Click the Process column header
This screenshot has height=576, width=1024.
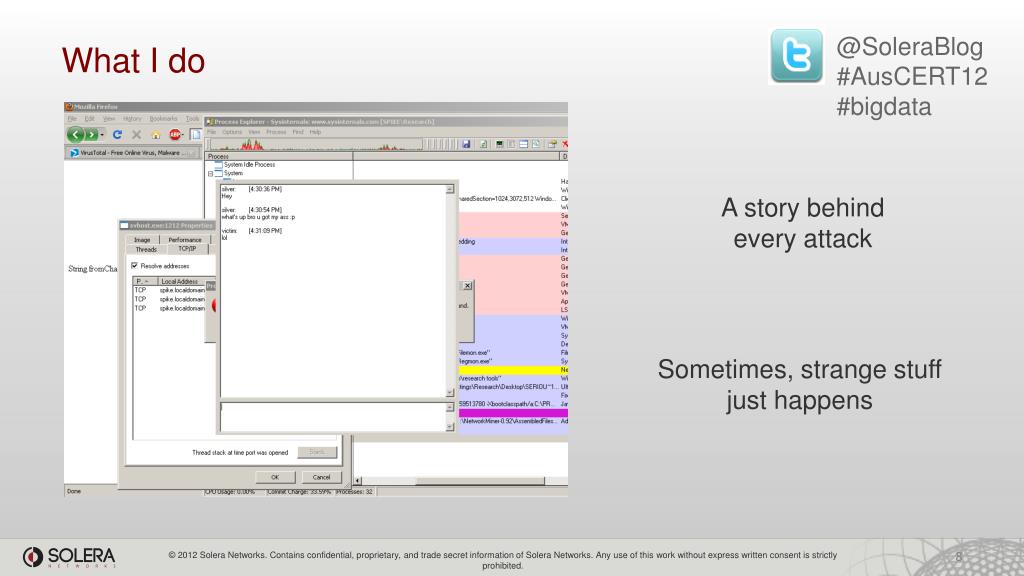click(280, 157)
